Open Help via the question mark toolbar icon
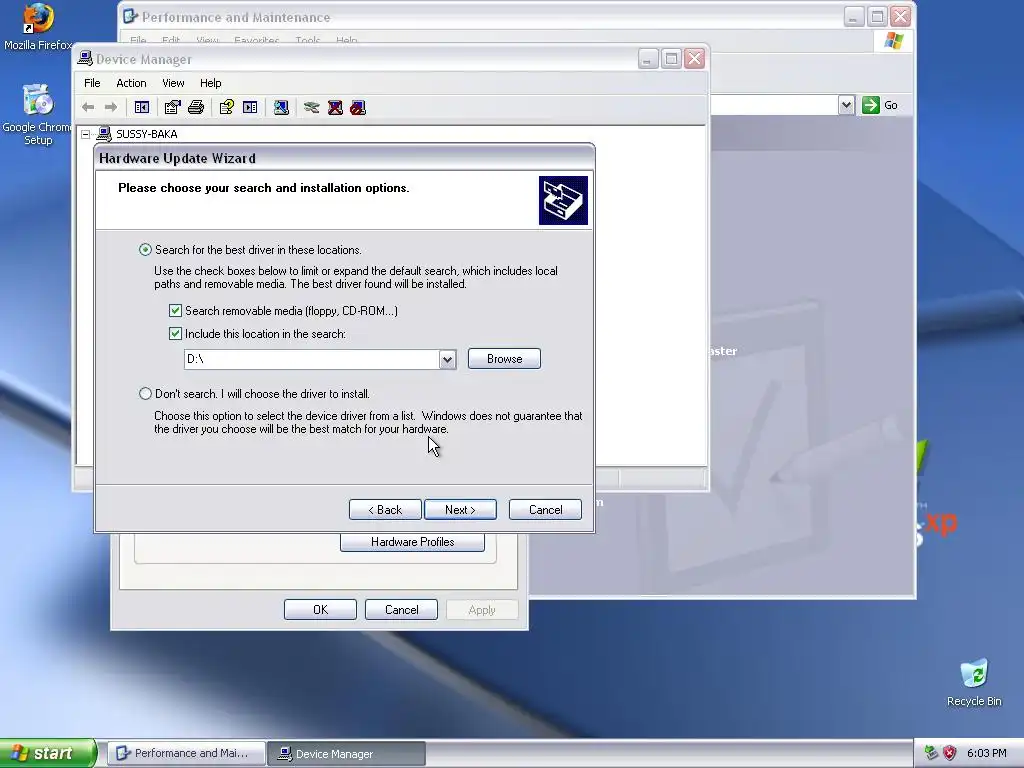Image resolution: width=1024 pixels, height=768 pixels. (x=227, y=107)
